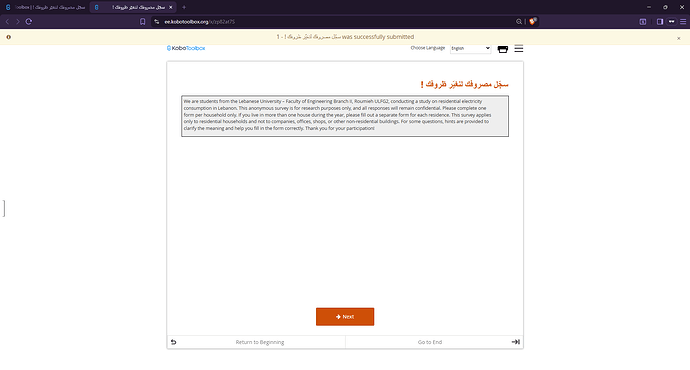The height and width of the screenshot is (370, 690).
Task: Click the zoom magnifier icon in address bar
Action: click(519, 22)
